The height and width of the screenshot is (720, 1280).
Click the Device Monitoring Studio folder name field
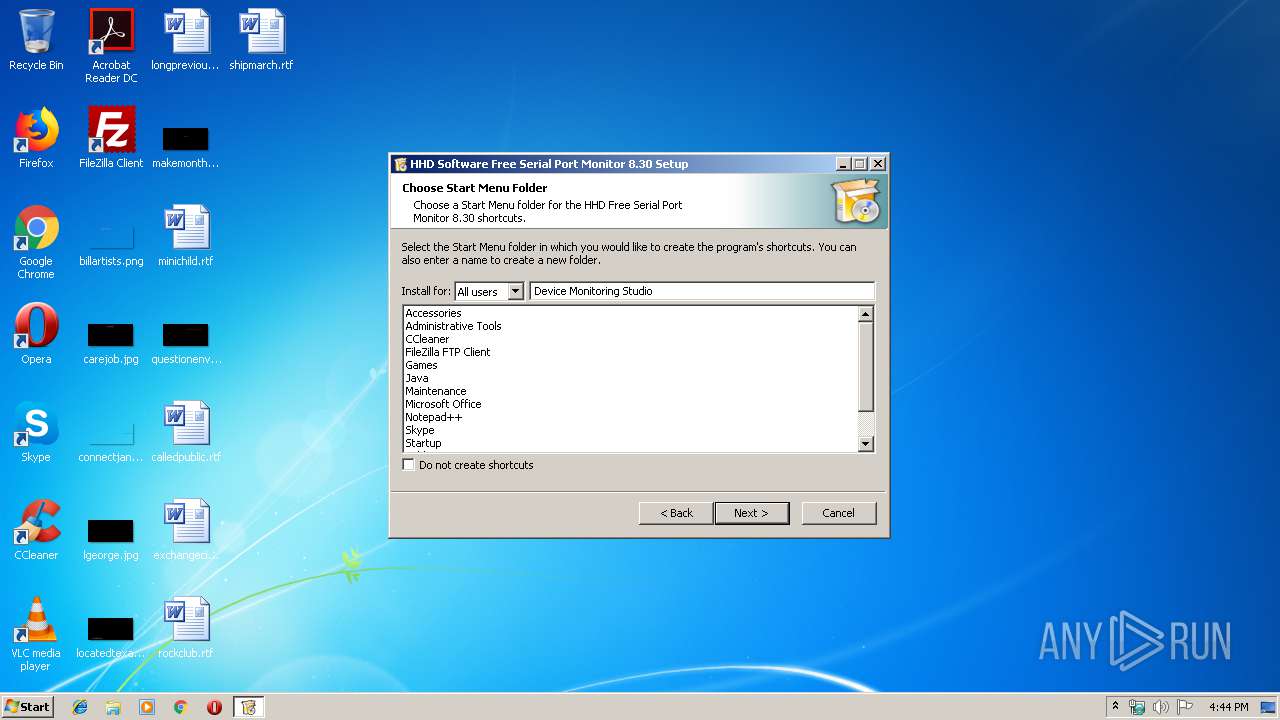(702, 291)
